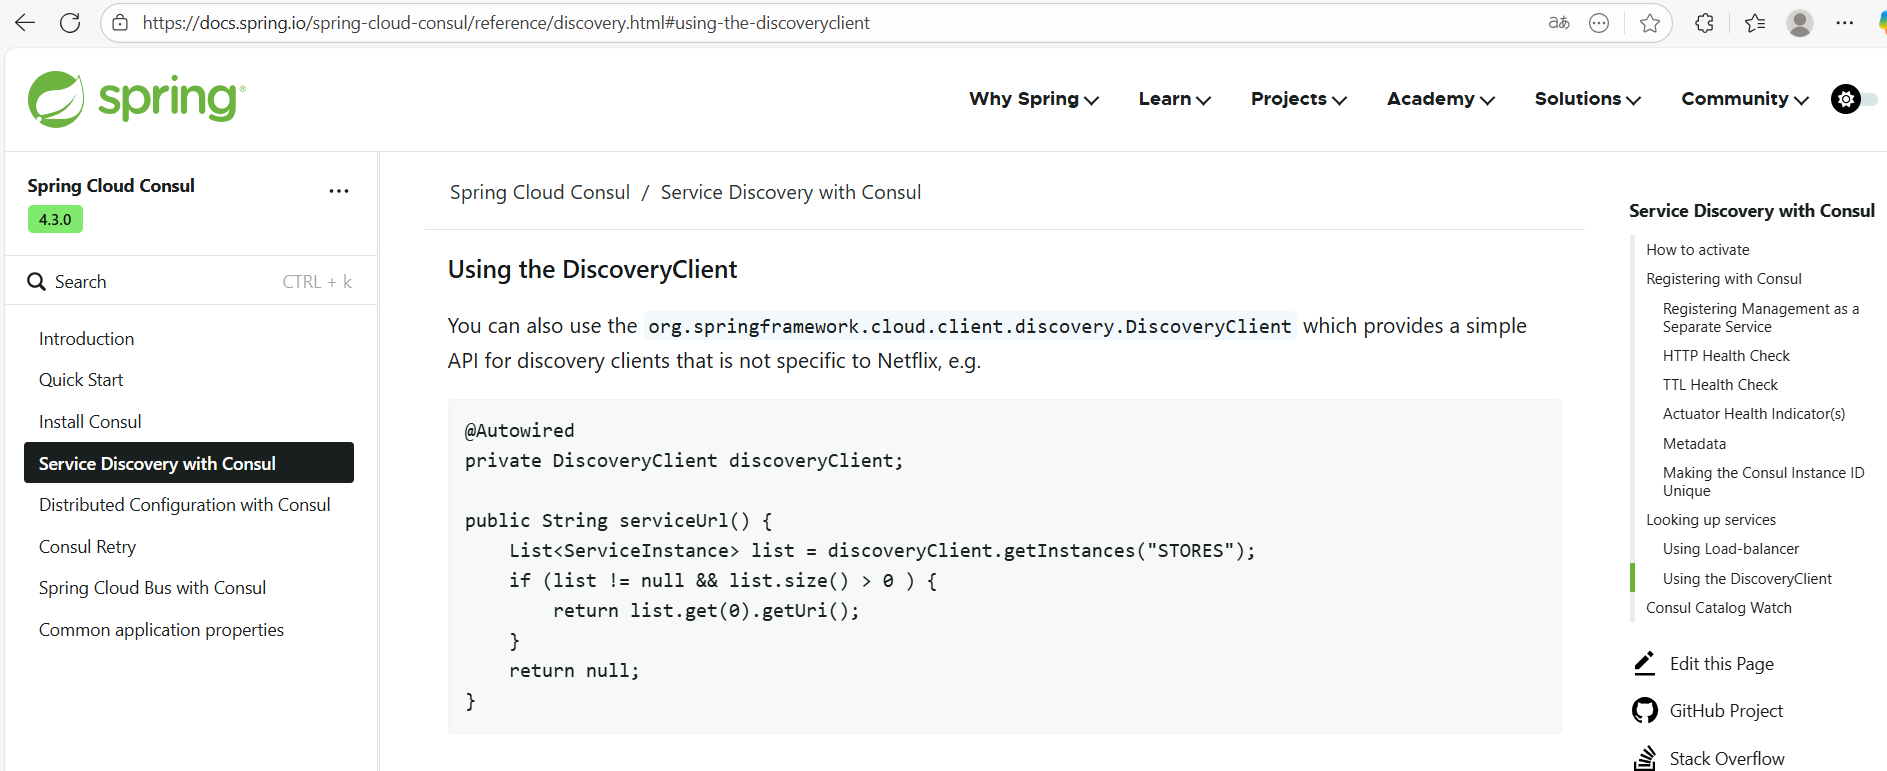Expand the Learn dropdown menu
Screen dimensions: 1887x771
[x=1175, y=99]
